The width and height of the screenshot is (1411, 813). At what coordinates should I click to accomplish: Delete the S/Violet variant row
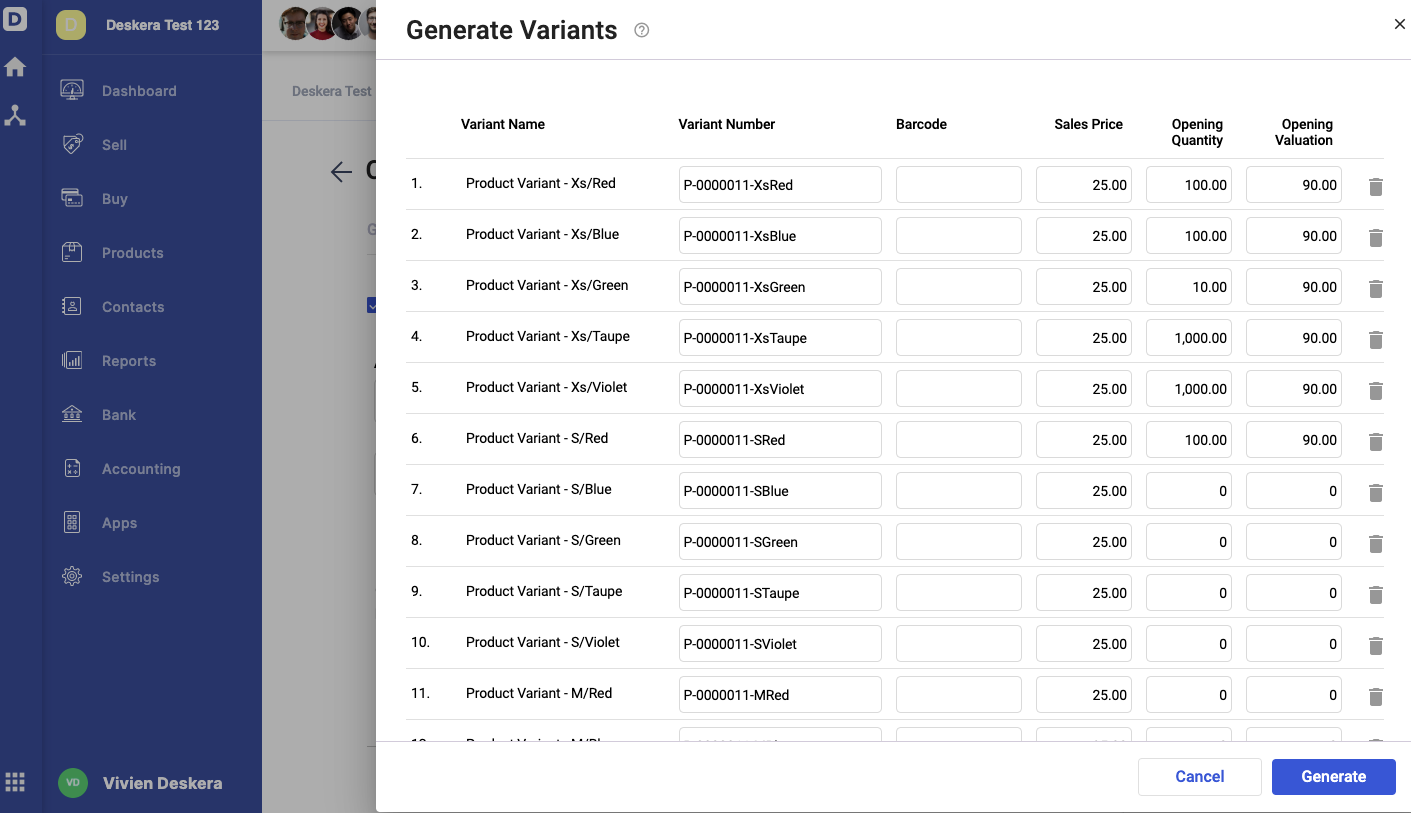pos(1376,646)
